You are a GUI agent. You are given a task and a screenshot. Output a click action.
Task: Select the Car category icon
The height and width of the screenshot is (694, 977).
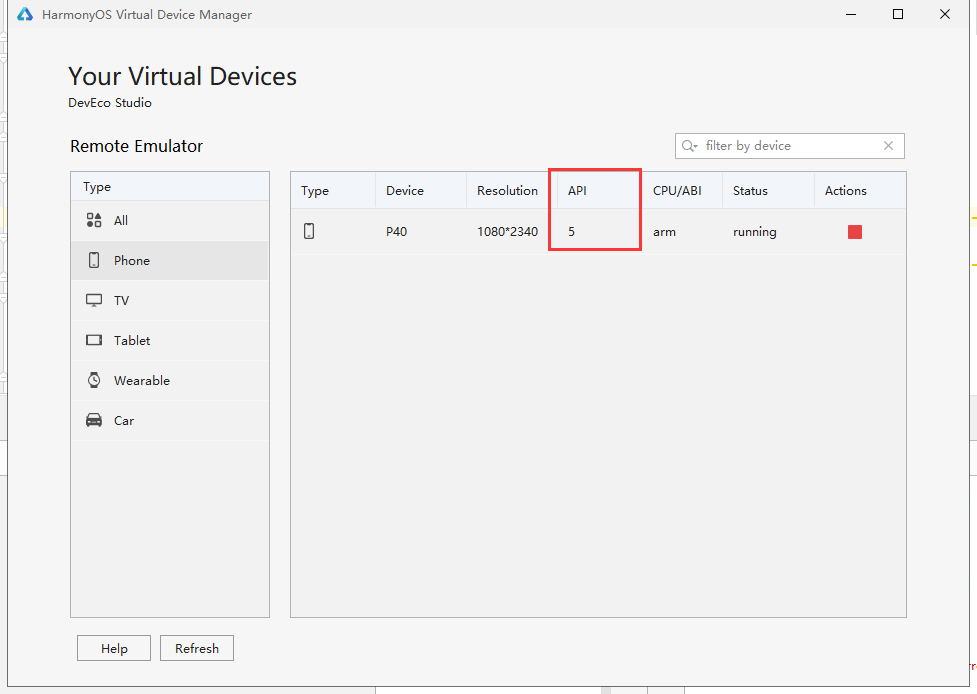click(94, 420)
